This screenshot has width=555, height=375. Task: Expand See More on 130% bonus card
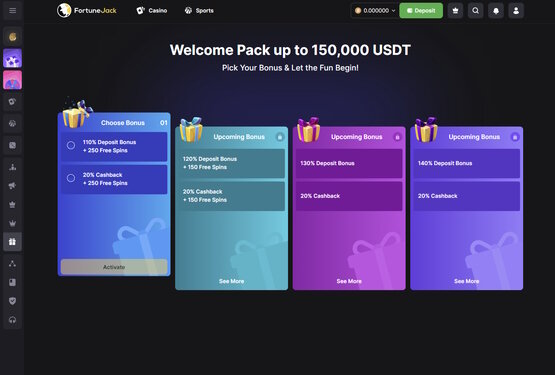pyautogui.click(x=349, y=281)
